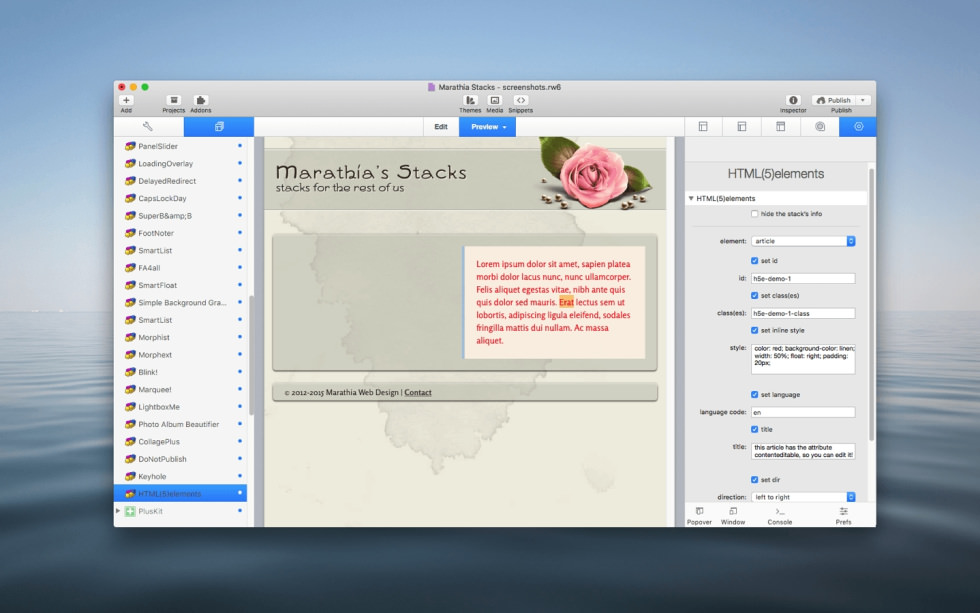980x613 pixels.
Task: Click the class(es) input field
Action: [x=803, y=313]
